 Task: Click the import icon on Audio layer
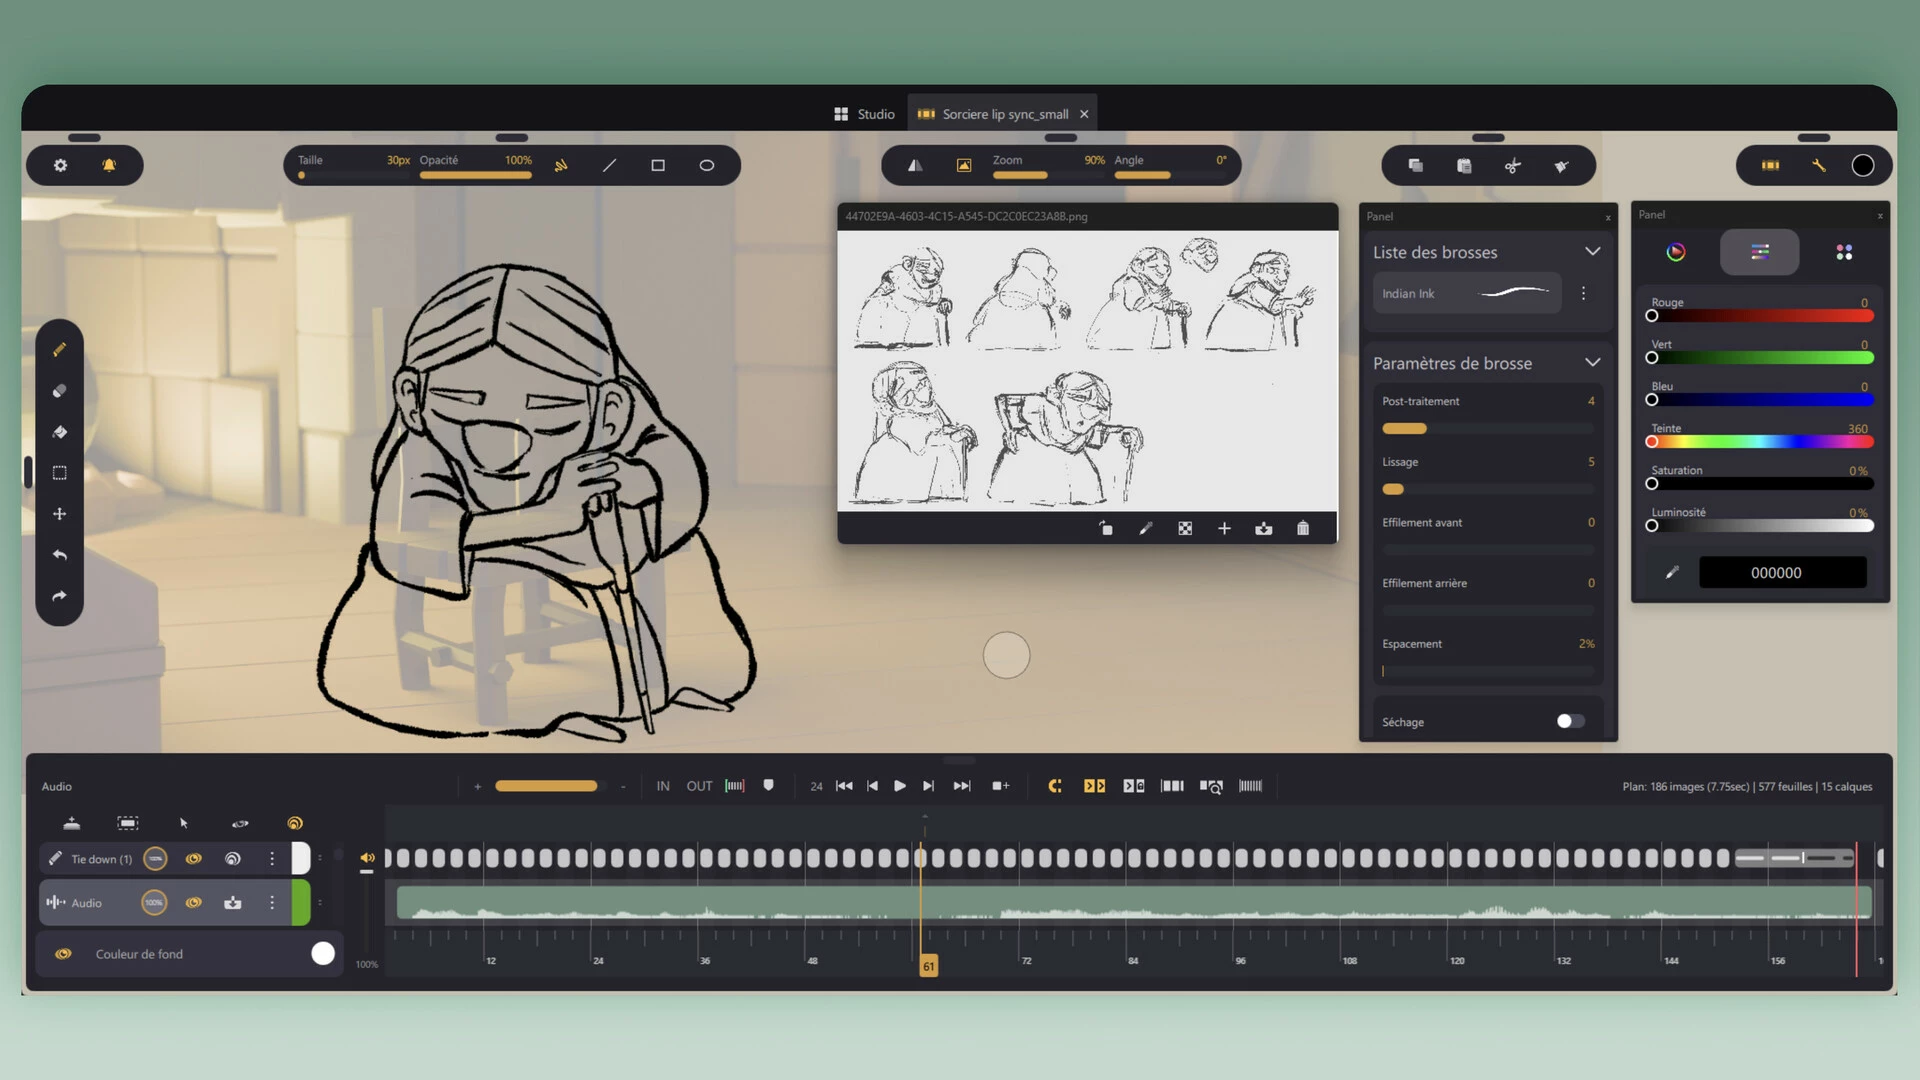[x=233, y=903]
